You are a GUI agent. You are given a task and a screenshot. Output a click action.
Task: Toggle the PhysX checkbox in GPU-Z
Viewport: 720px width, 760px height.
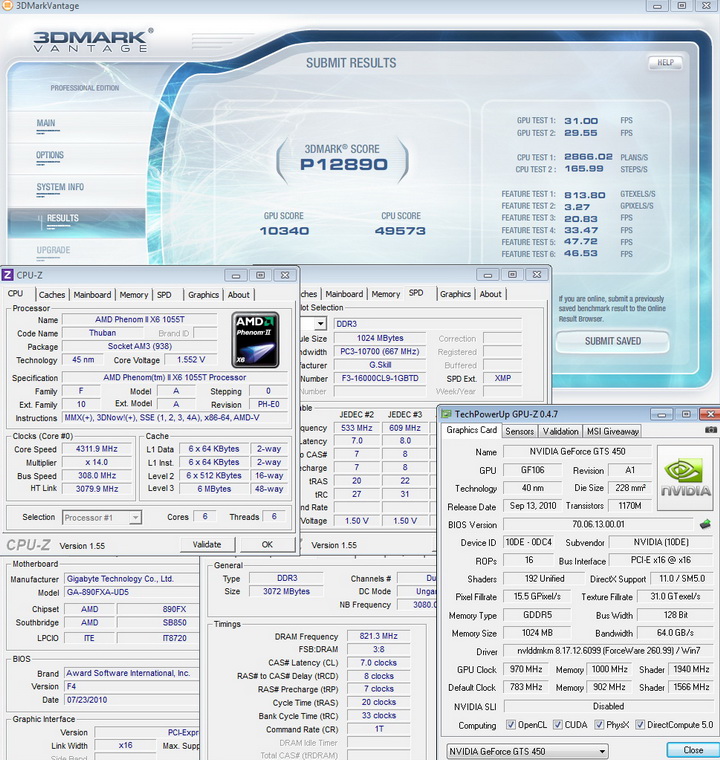(599, 725)
